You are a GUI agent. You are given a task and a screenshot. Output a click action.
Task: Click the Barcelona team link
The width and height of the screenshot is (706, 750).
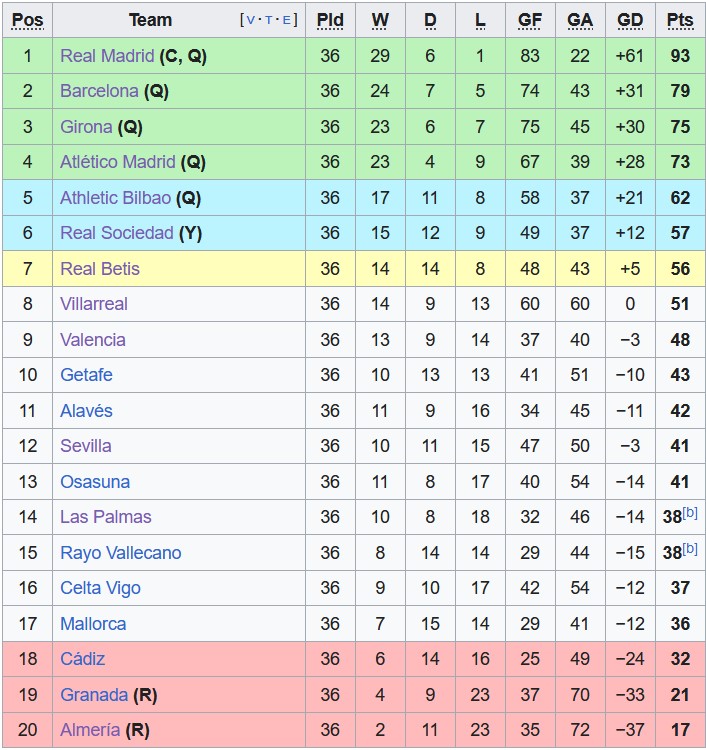(x=99, y=91)
